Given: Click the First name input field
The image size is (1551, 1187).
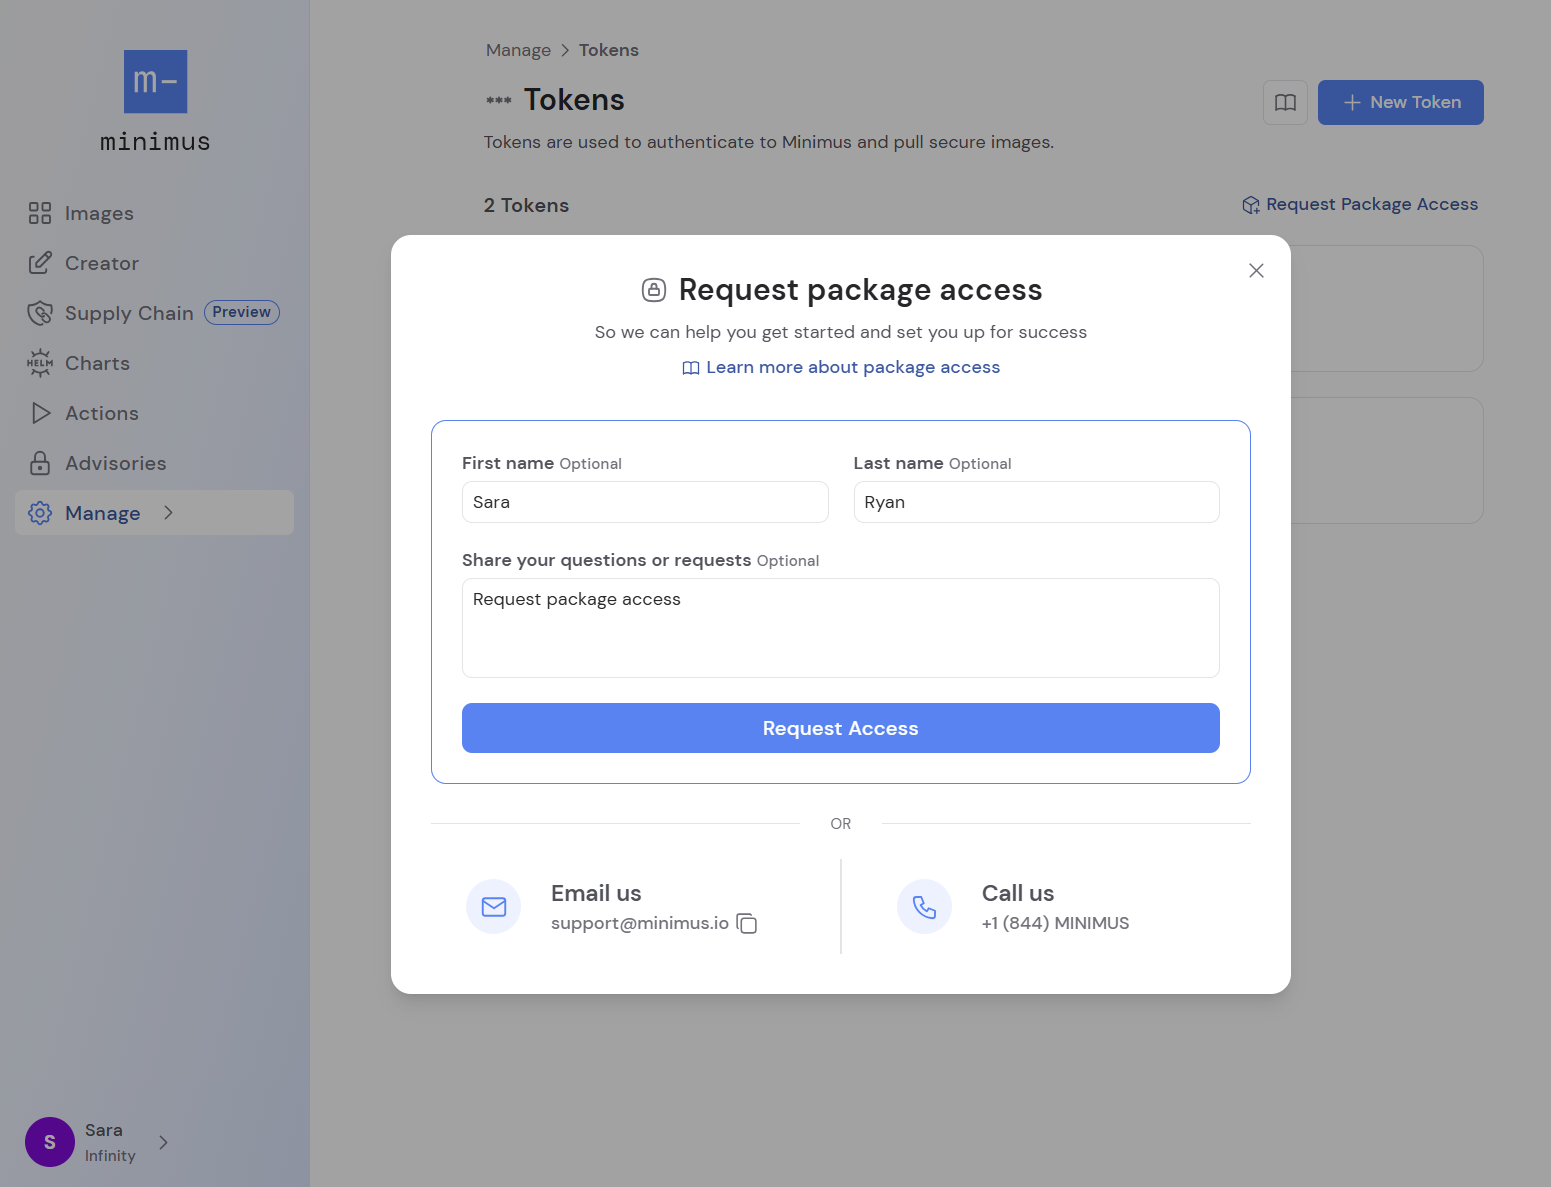Looking at the screenshot, I should point(644,502).
